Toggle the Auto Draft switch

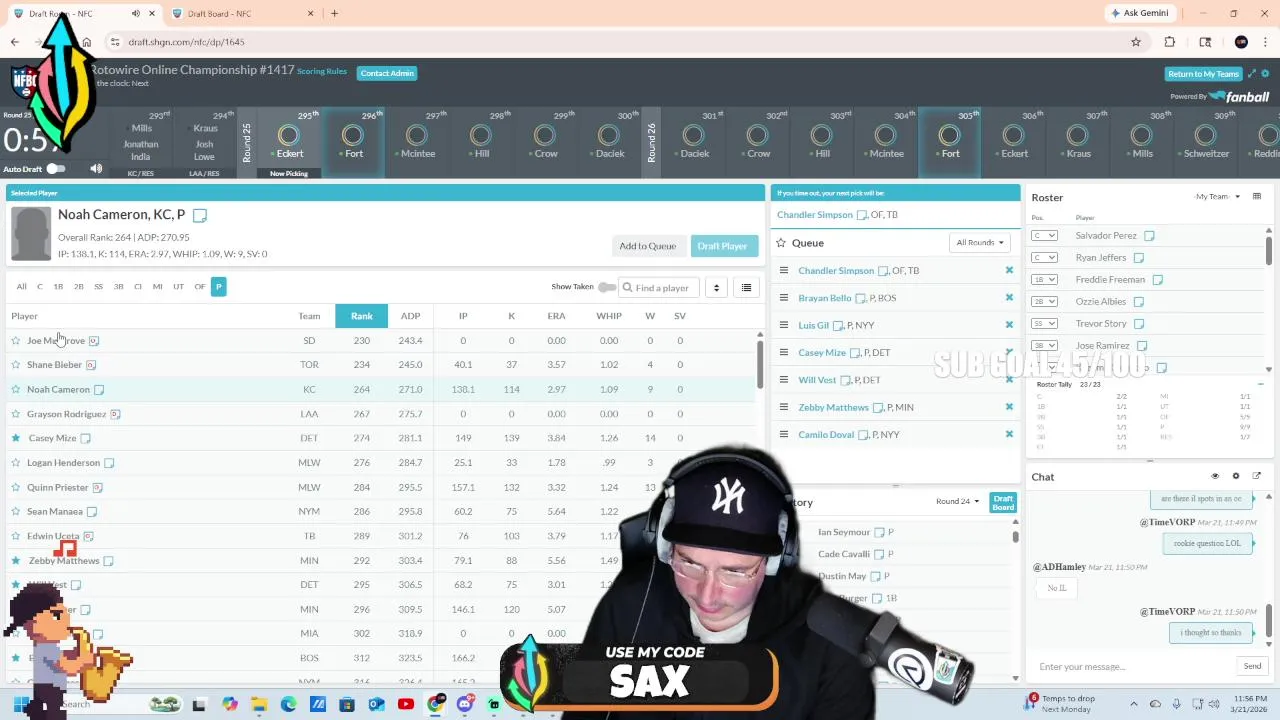coord(55,168)
